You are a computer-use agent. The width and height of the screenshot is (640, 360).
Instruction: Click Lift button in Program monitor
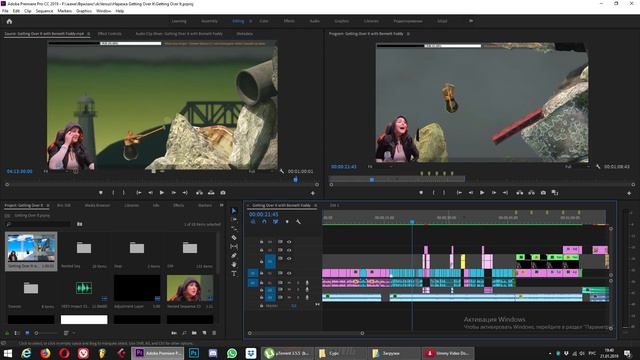pyautogui.click(x=519, y=193)
